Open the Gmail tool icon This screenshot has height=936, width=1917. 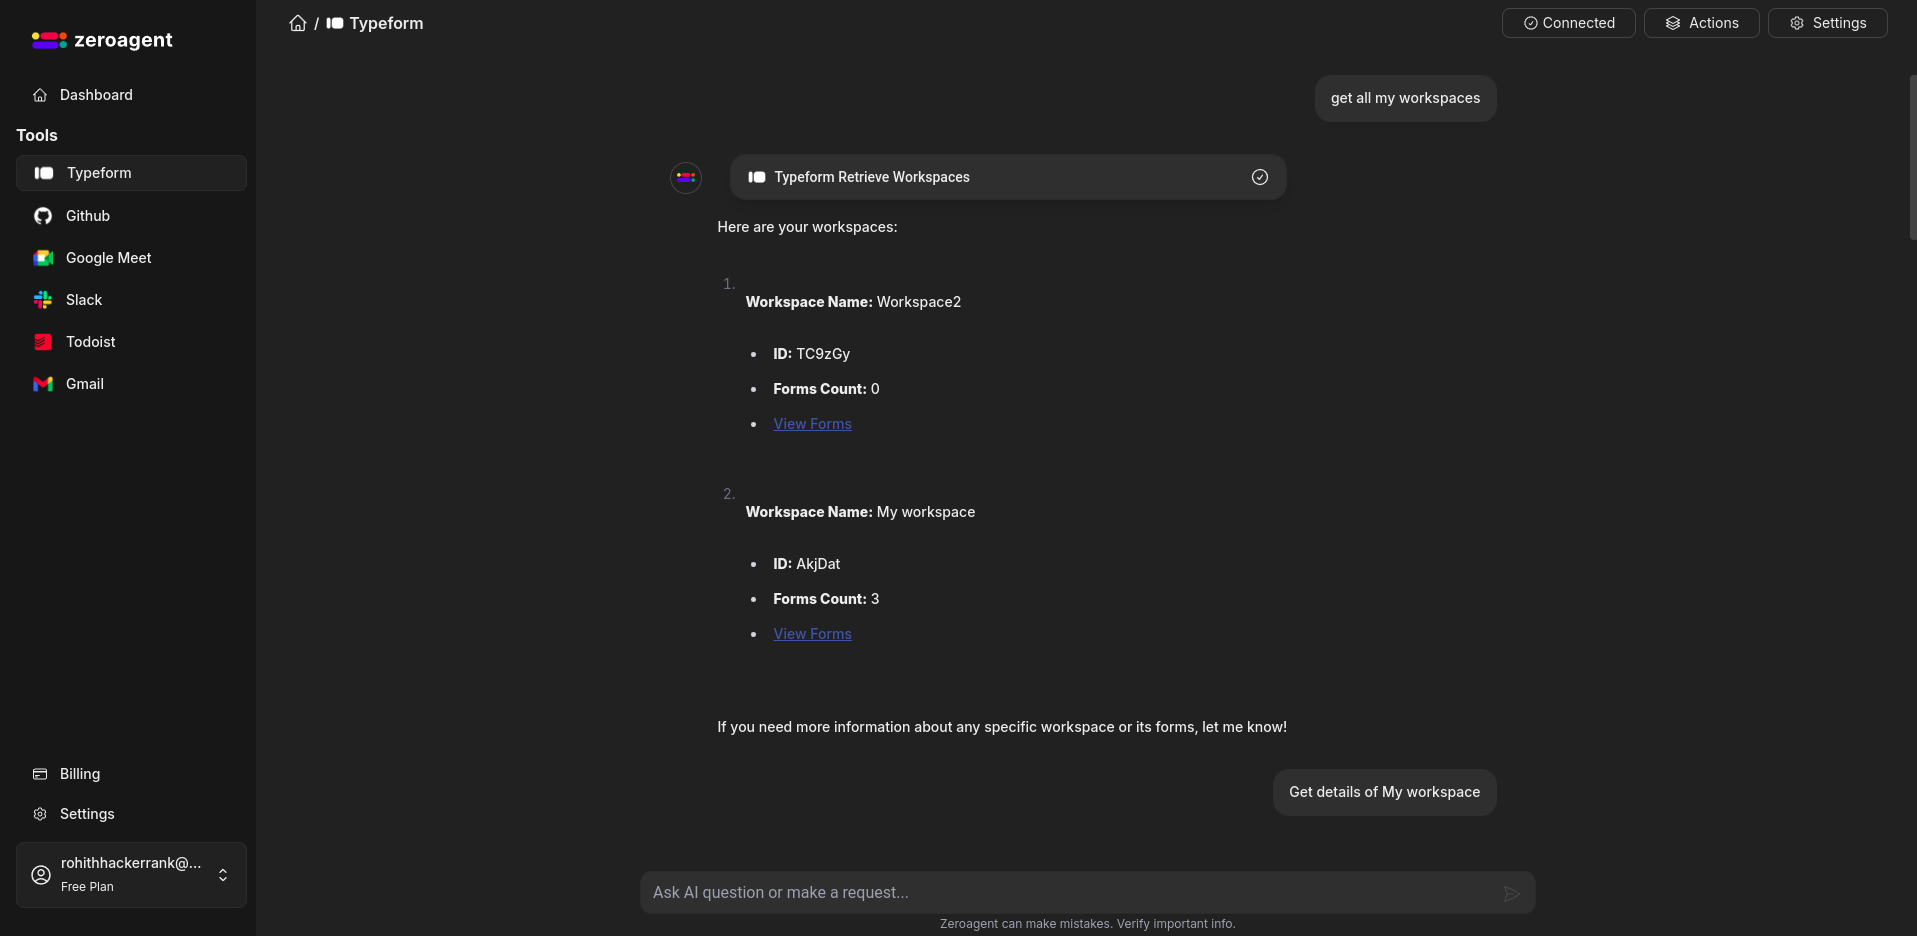point(43,384)
